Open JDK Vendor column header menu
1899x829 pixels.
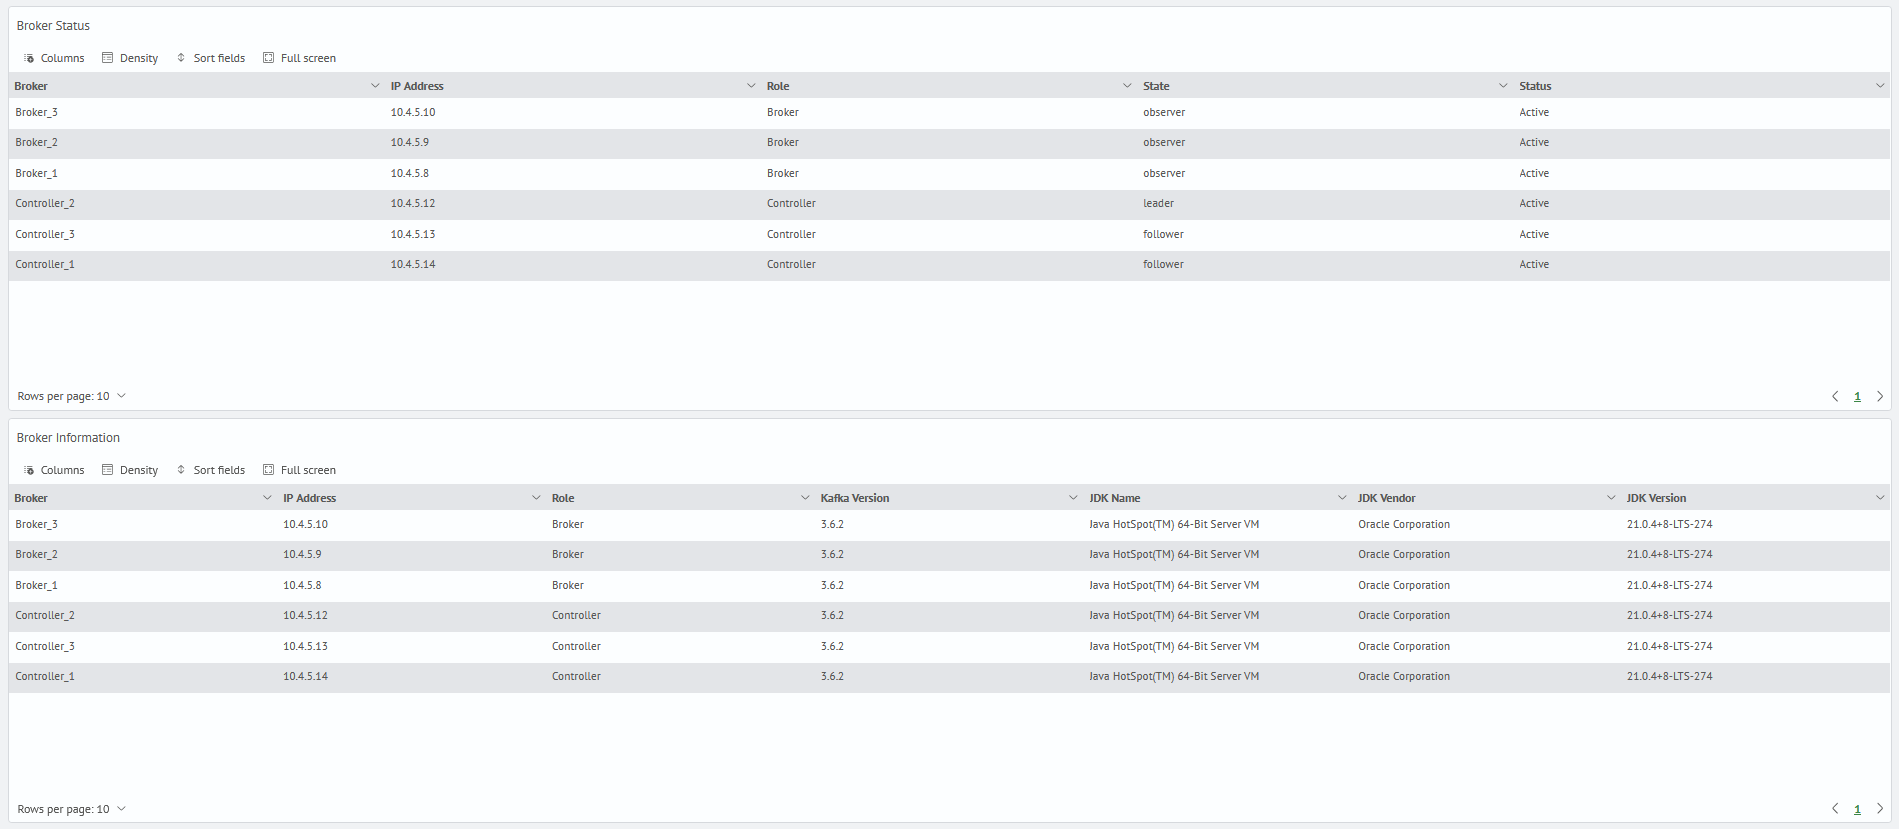(1611, 498)
